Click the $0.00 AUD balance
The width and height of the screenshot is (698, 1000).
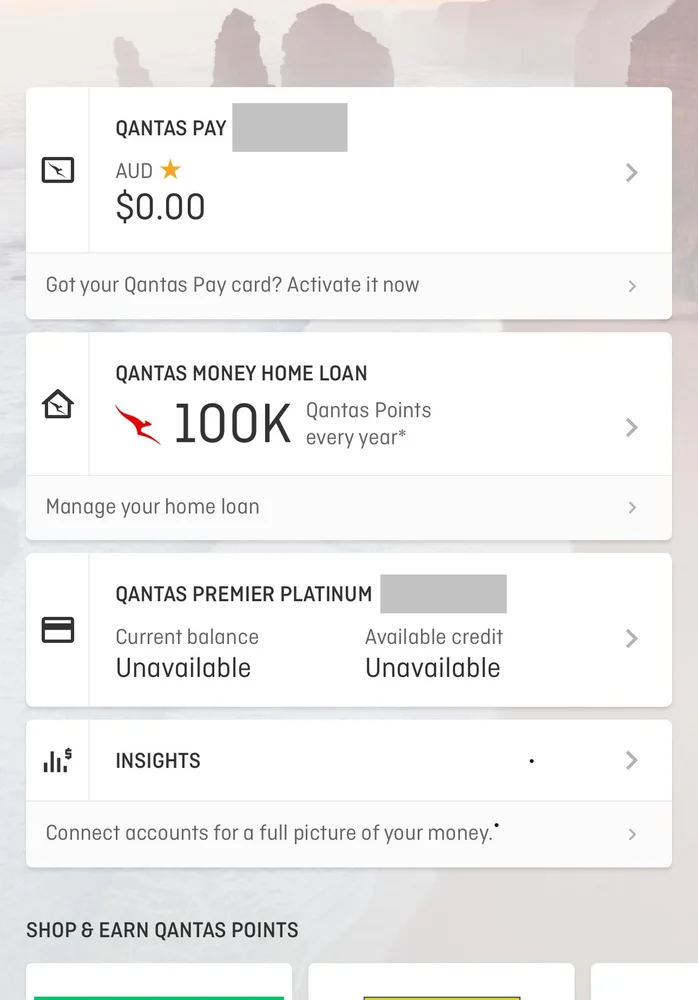[x=160, y=207]
